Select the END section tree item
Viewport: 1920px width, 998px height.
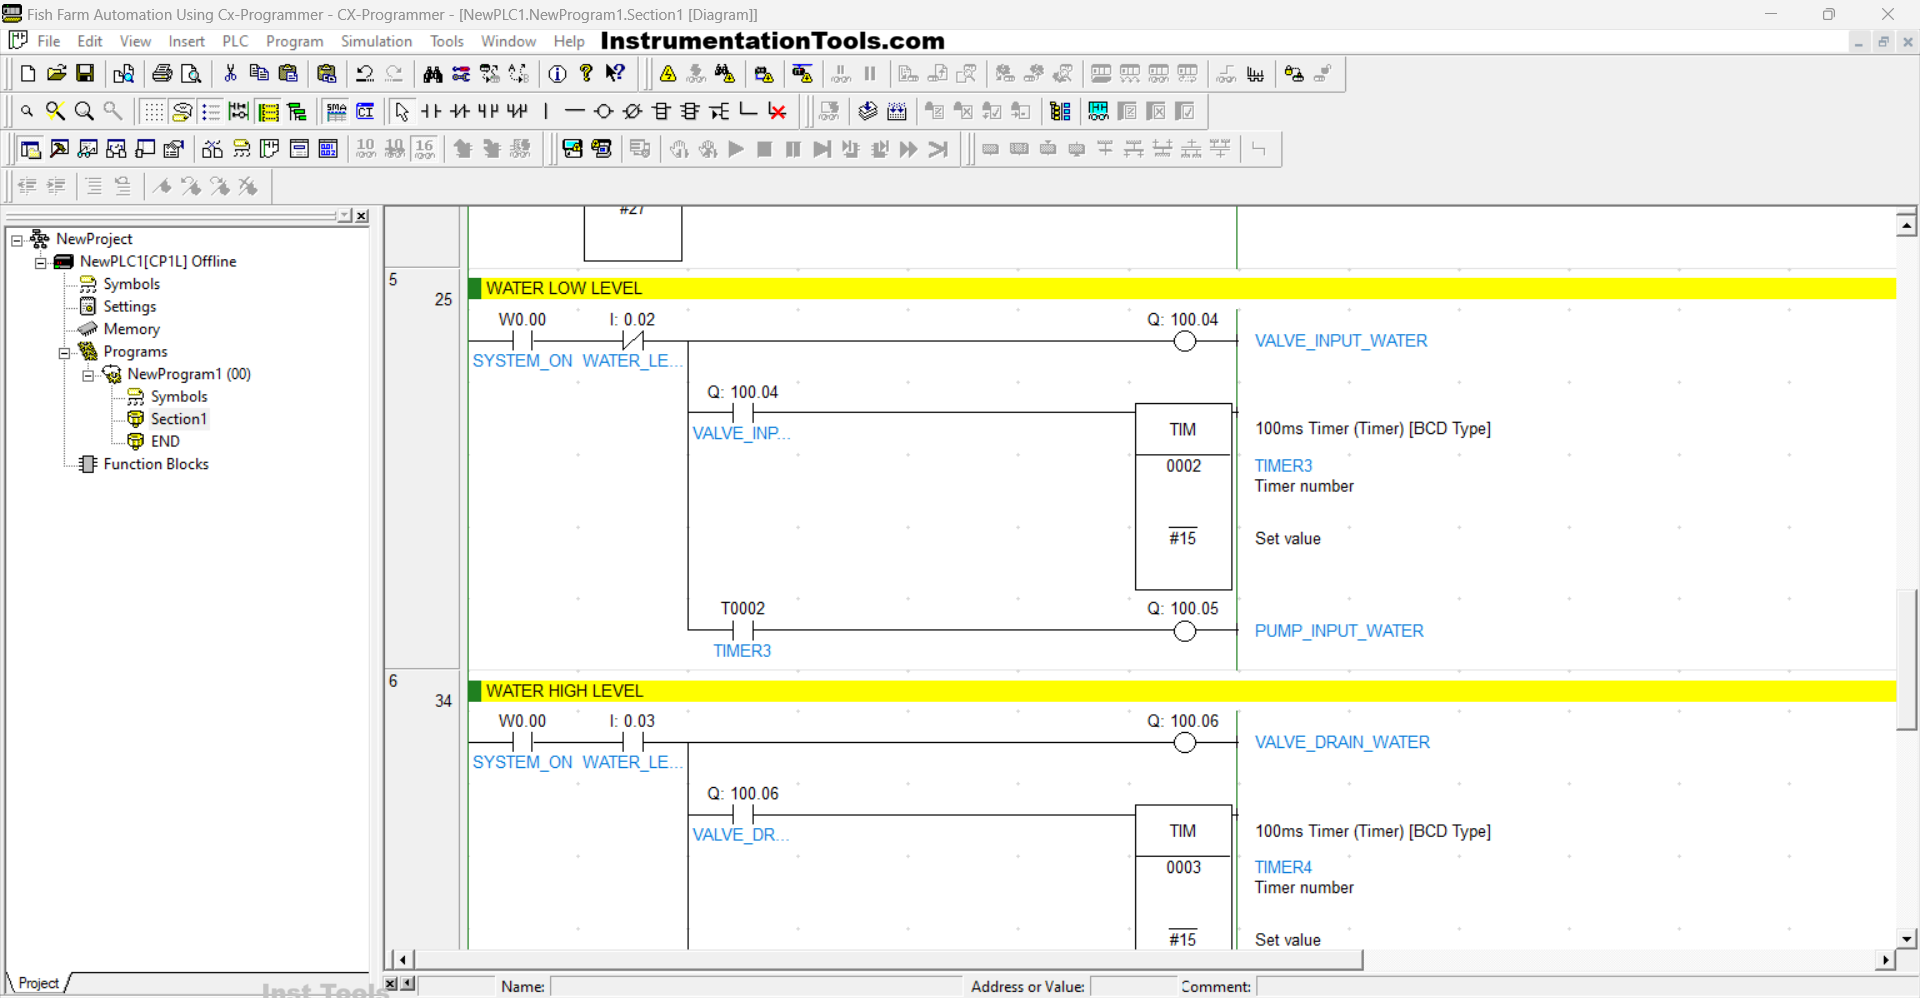click(165, 441)
